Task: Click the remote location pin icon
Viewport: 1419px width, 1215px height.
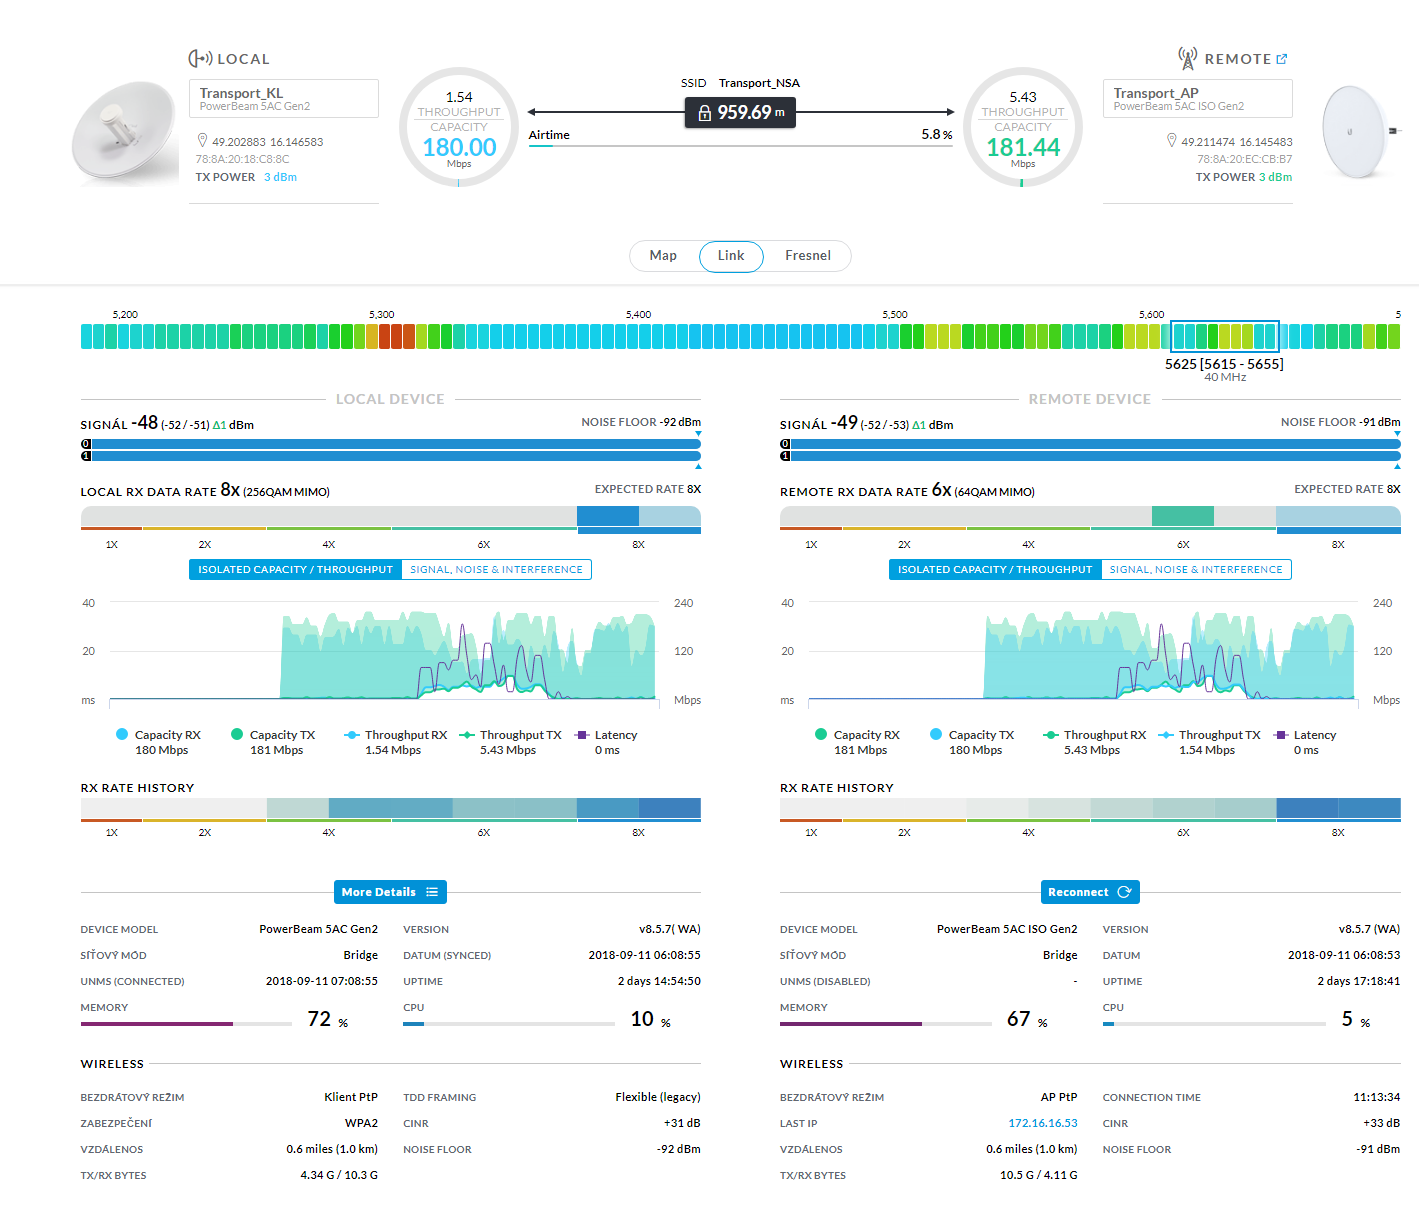Action: (1172, 141)
